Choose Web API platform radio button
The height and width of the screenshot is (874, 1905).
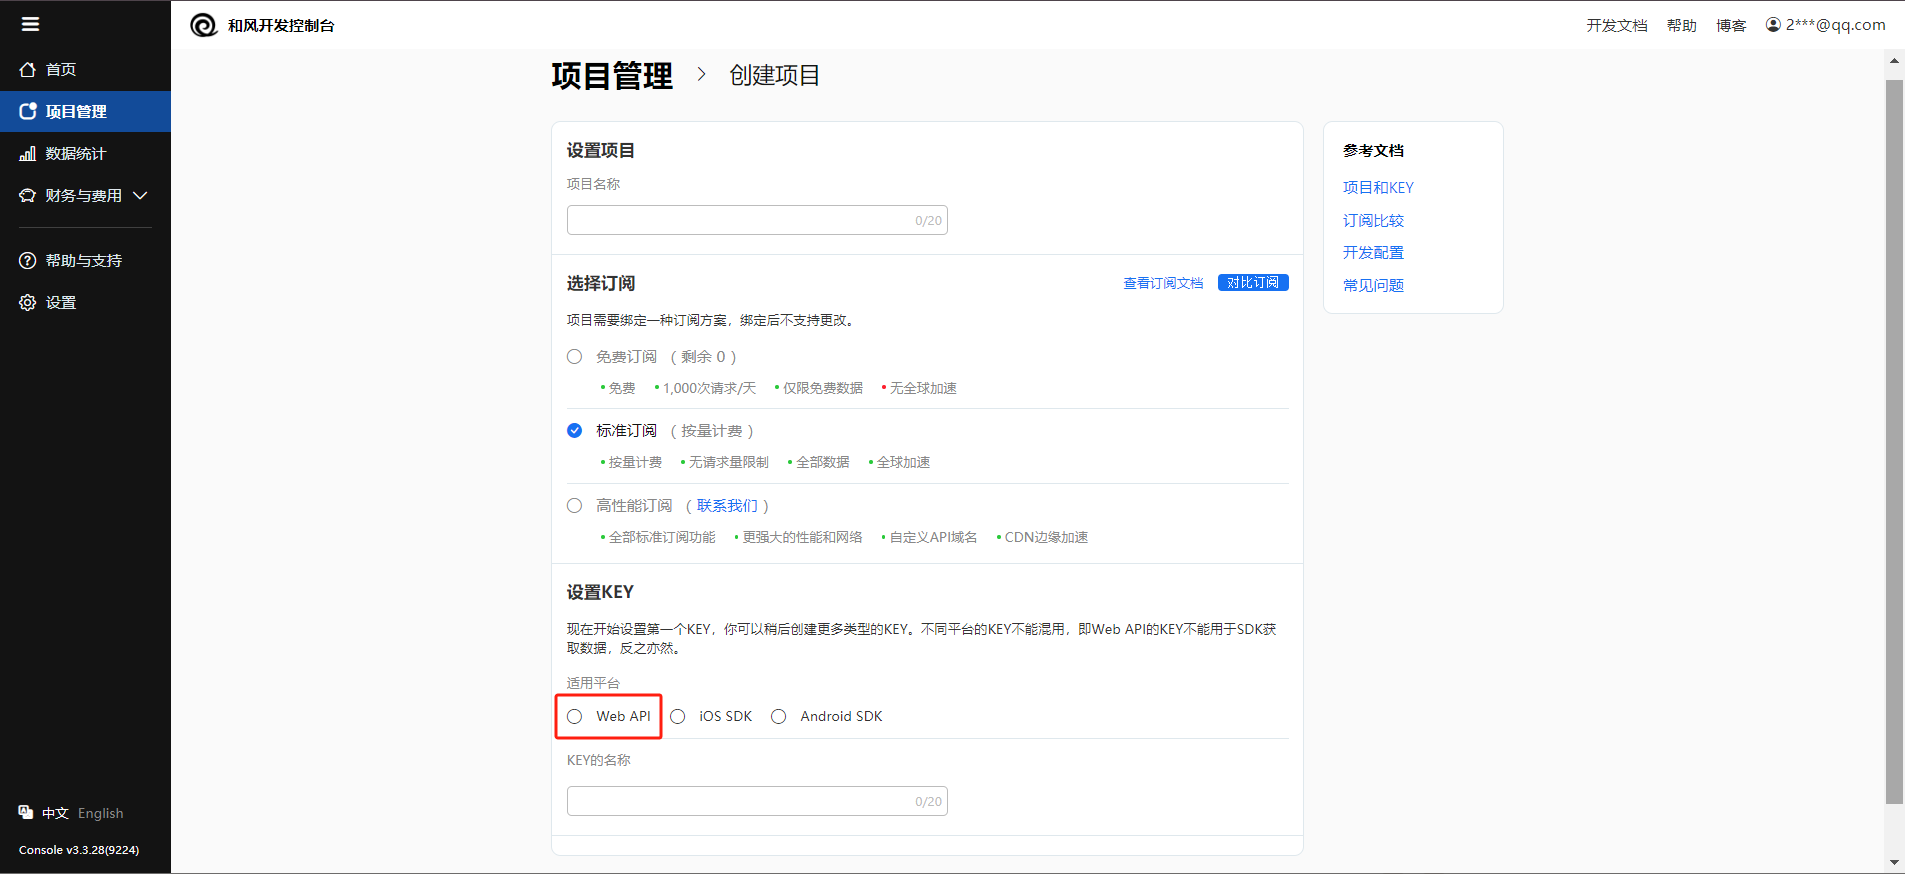click(x=575, y=717)
